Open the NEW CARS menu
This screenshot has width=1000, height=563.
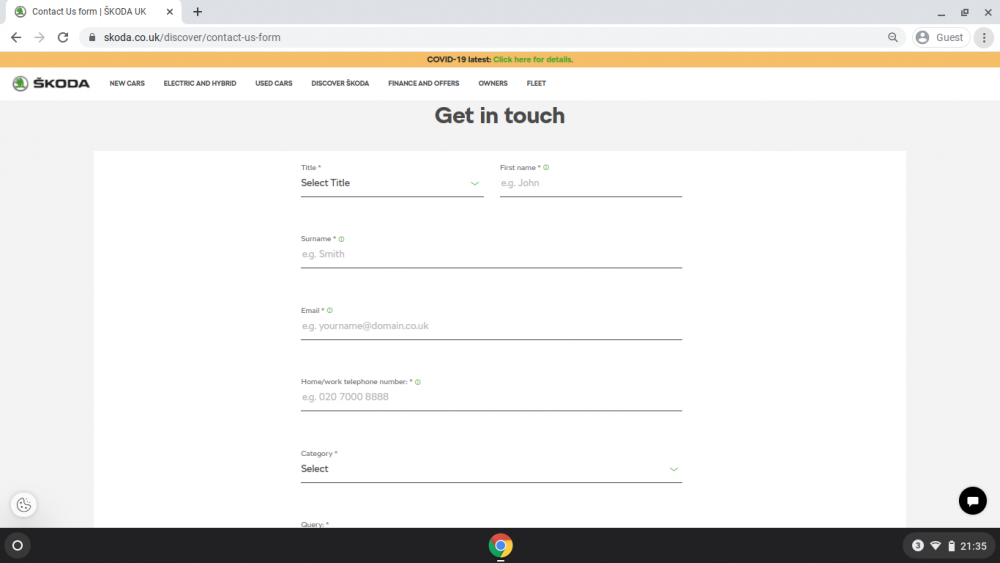tap(127, 84)
